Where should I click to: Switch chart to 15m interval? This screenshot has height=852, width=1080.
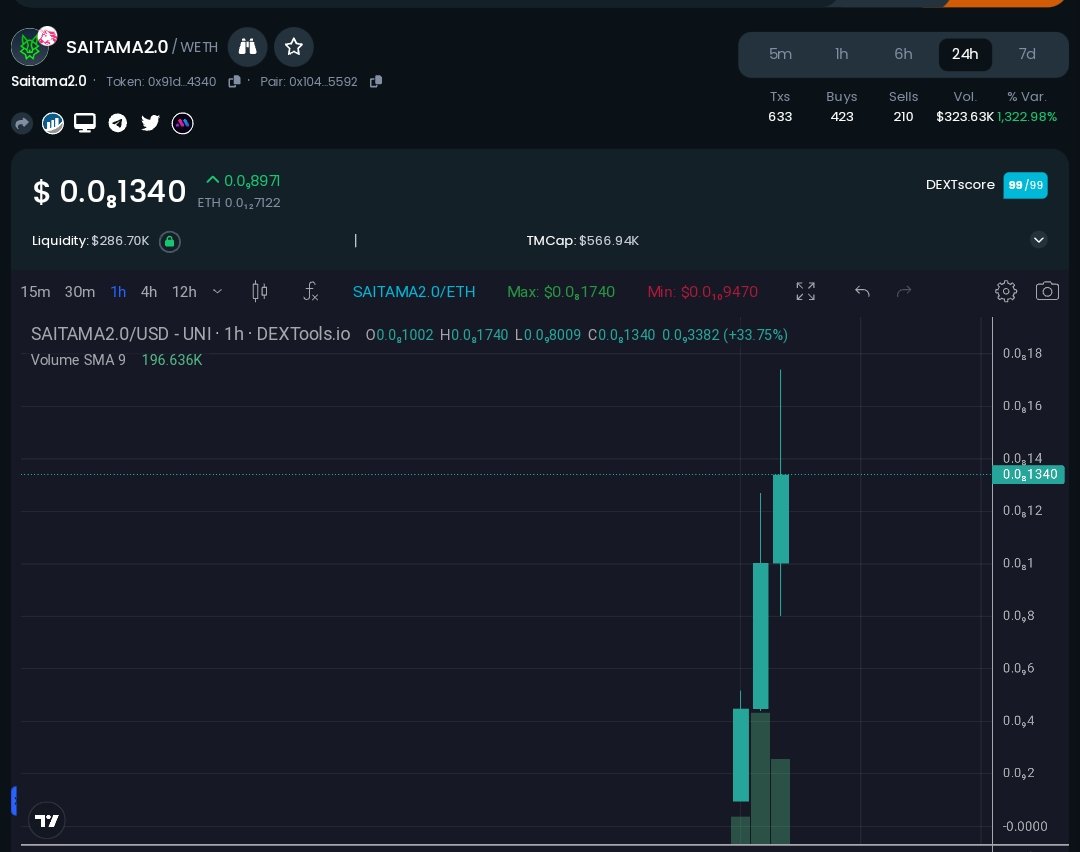(35, 292)
